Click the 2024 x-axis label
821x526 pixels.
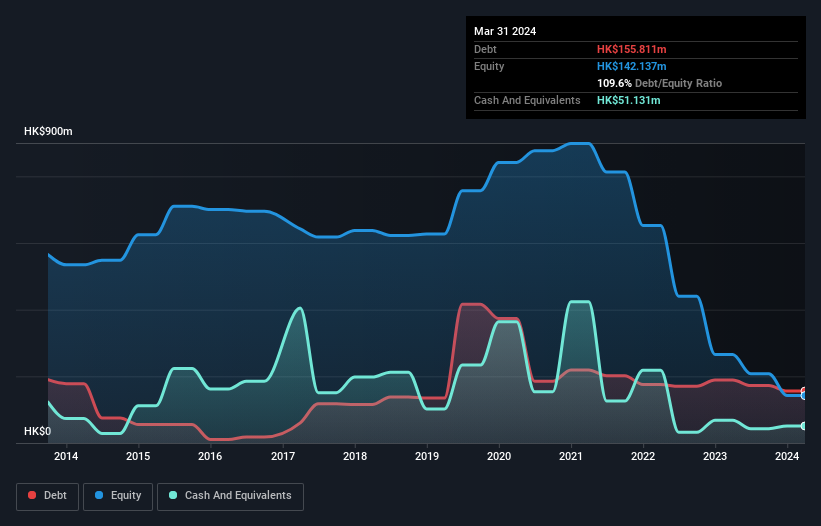(787, 456)
